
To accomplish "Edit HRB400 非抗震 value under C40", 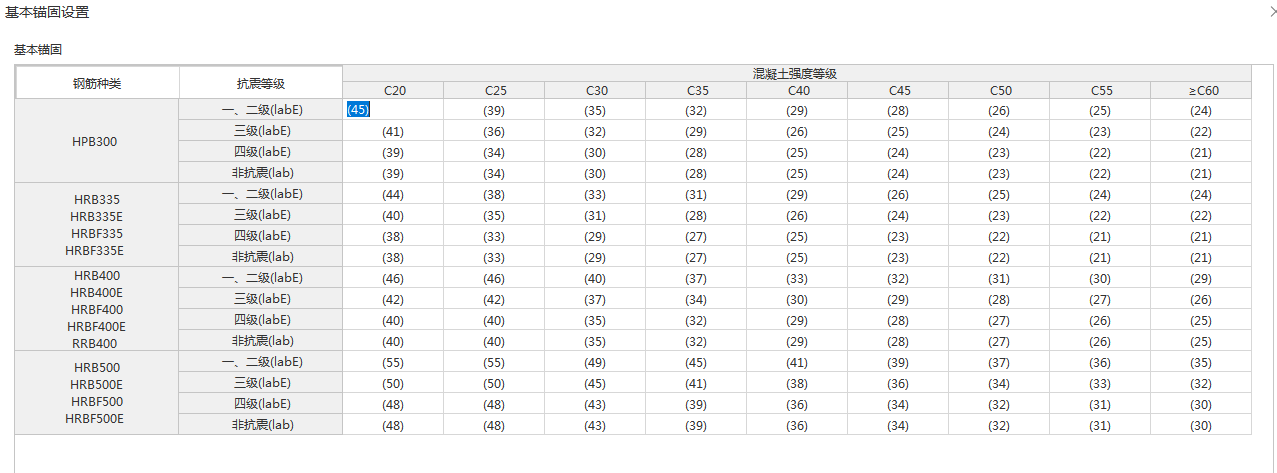I will (797, 341).
